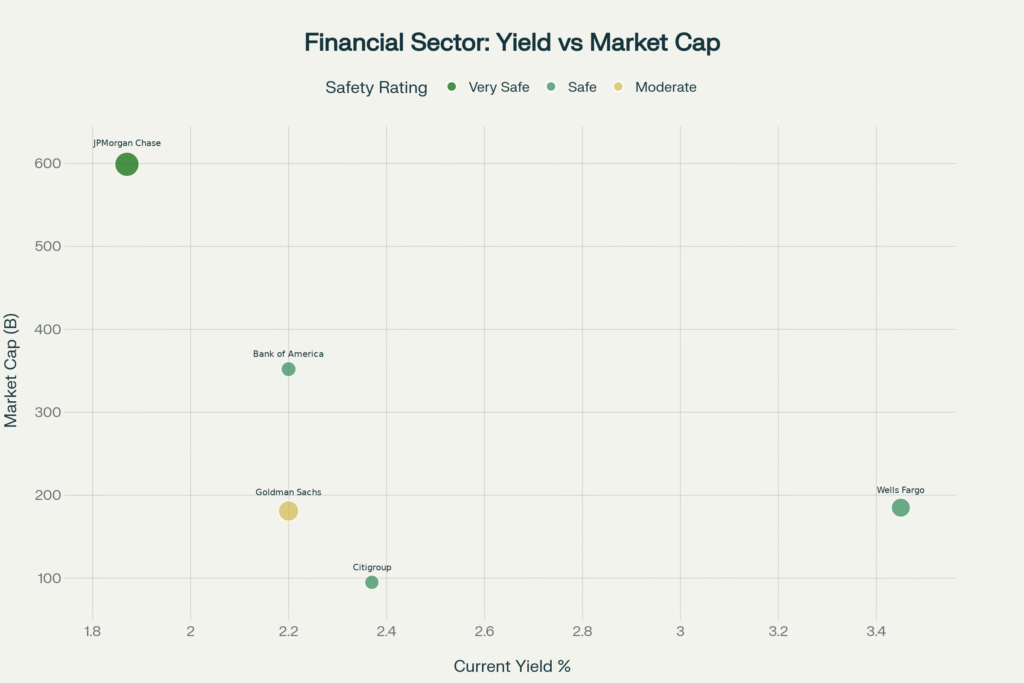The height and width of the screenshot is (683, 1024).
Task: Select the Bank of America data point
Action: pyautogui.click(x=289, y=369)
